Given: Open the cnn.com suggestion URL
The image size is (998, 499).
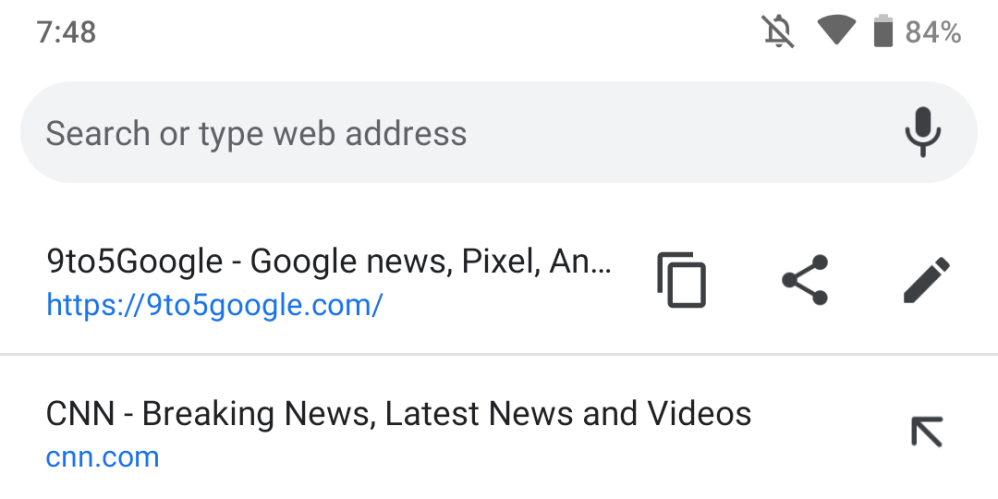Looking at the screenshot, I should 102,458.
